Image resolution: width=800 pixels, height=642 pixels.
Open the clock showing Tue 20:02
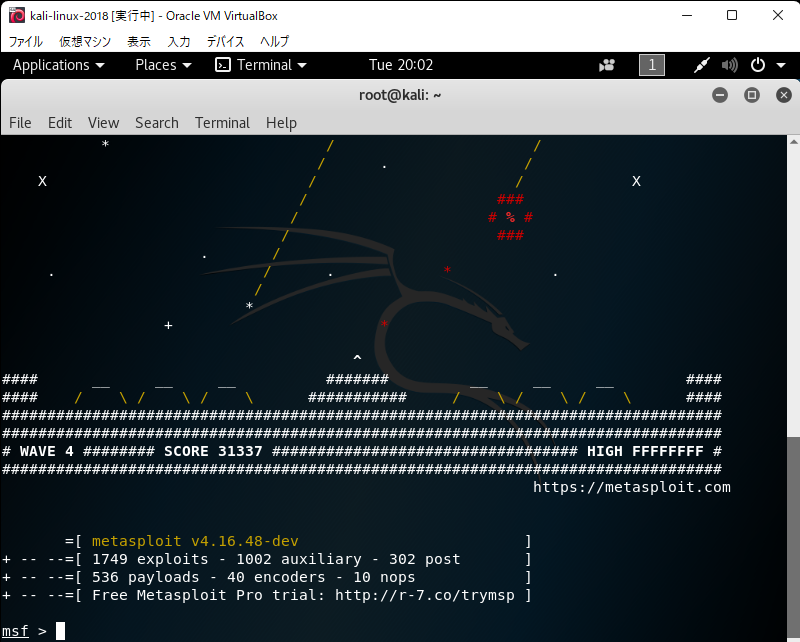(401, 65)
